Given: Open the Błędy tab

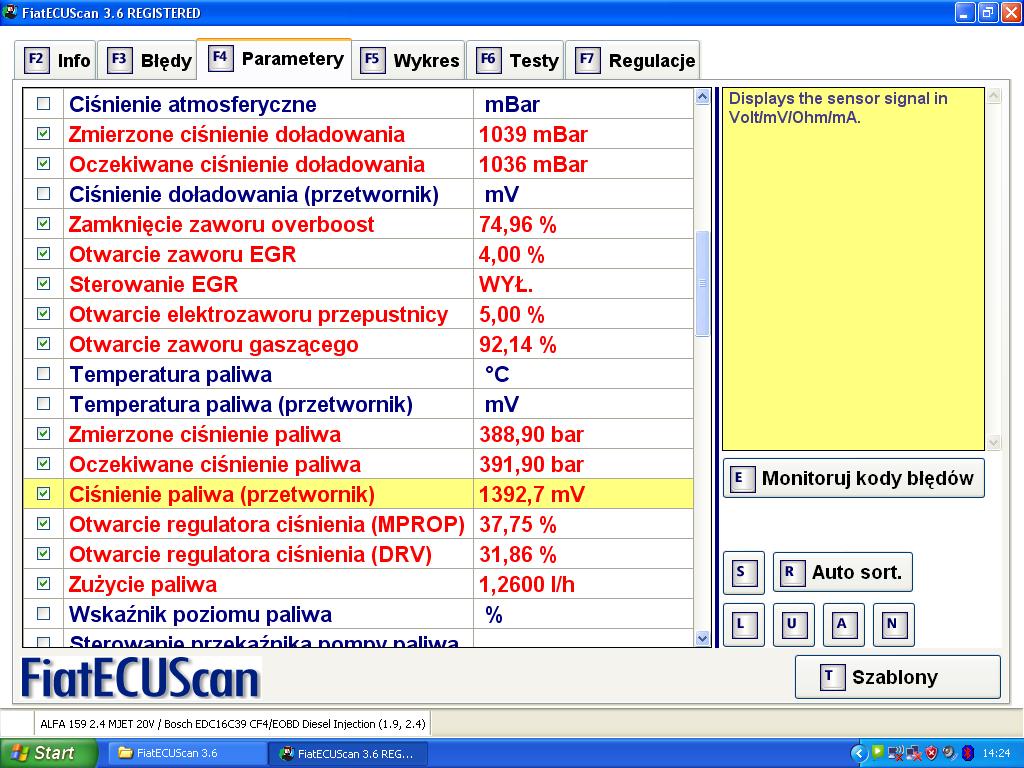Looking at the screenshot, I should coord(150,60).
